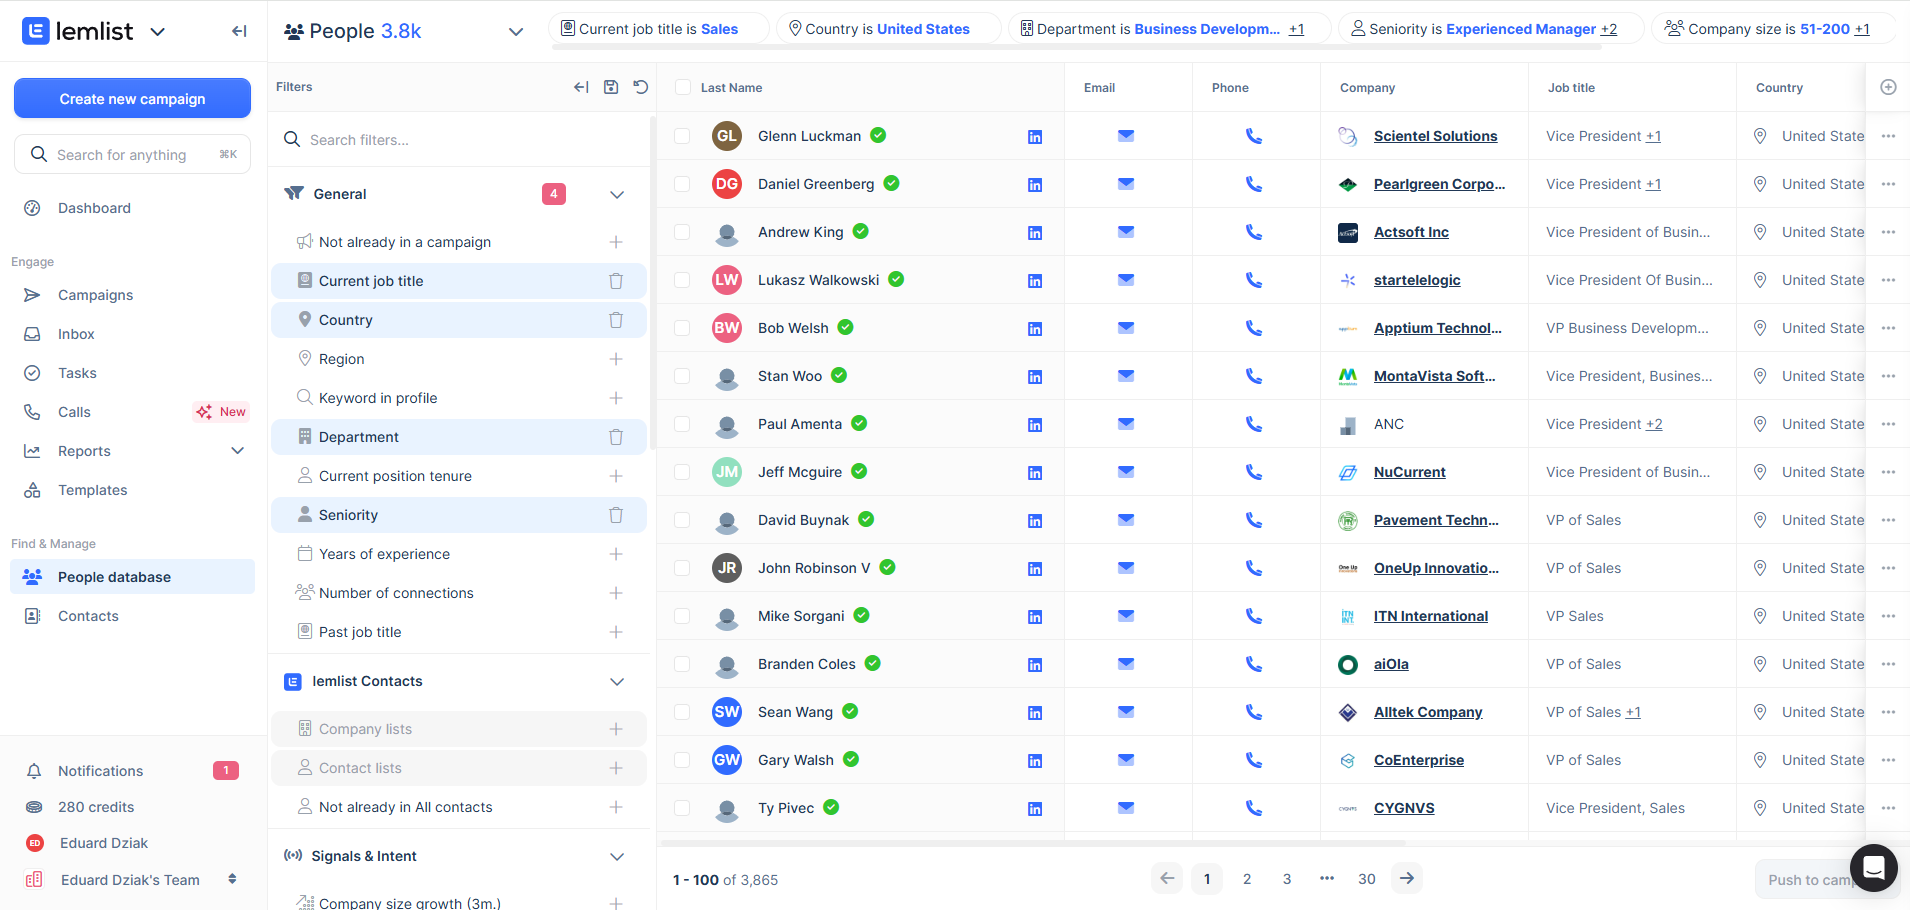The width and height of the screenshot is (1910, 910).
Task: Remove the Current job title filter via trash icon
Action: [x=616, y=280]
